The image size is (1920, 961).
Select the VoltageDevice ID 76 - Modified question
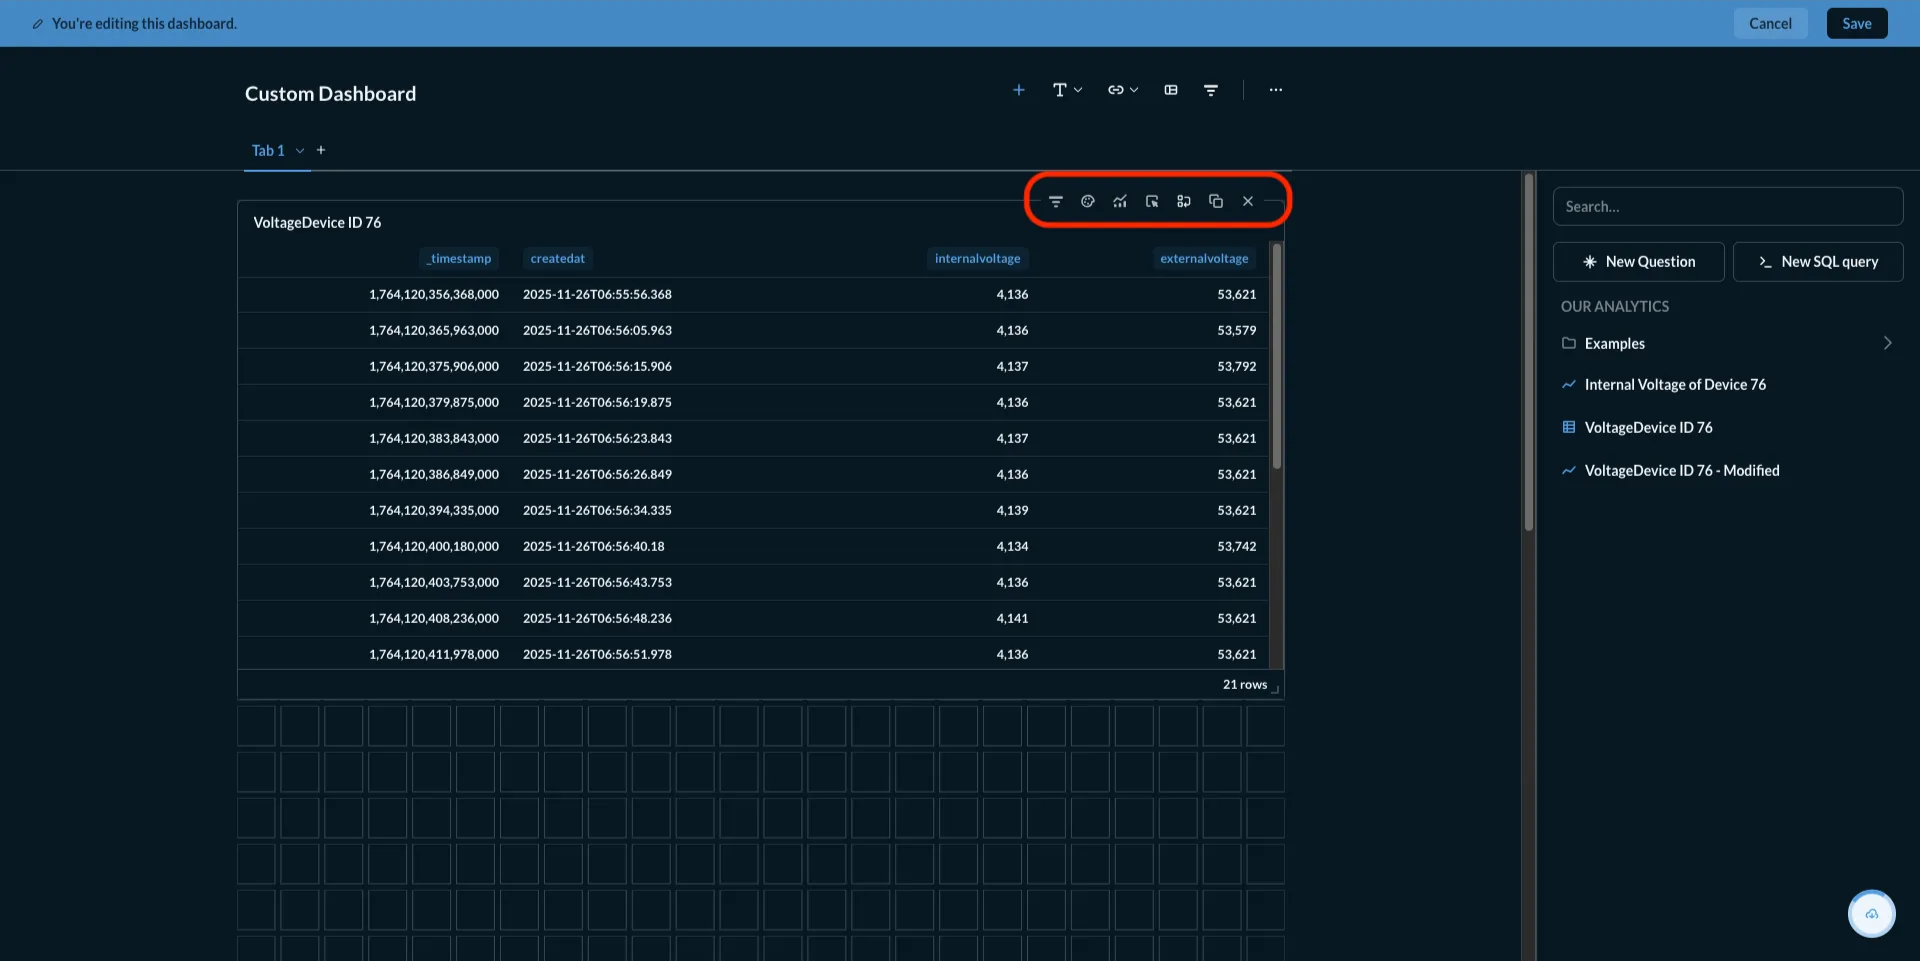[1682, 470]
